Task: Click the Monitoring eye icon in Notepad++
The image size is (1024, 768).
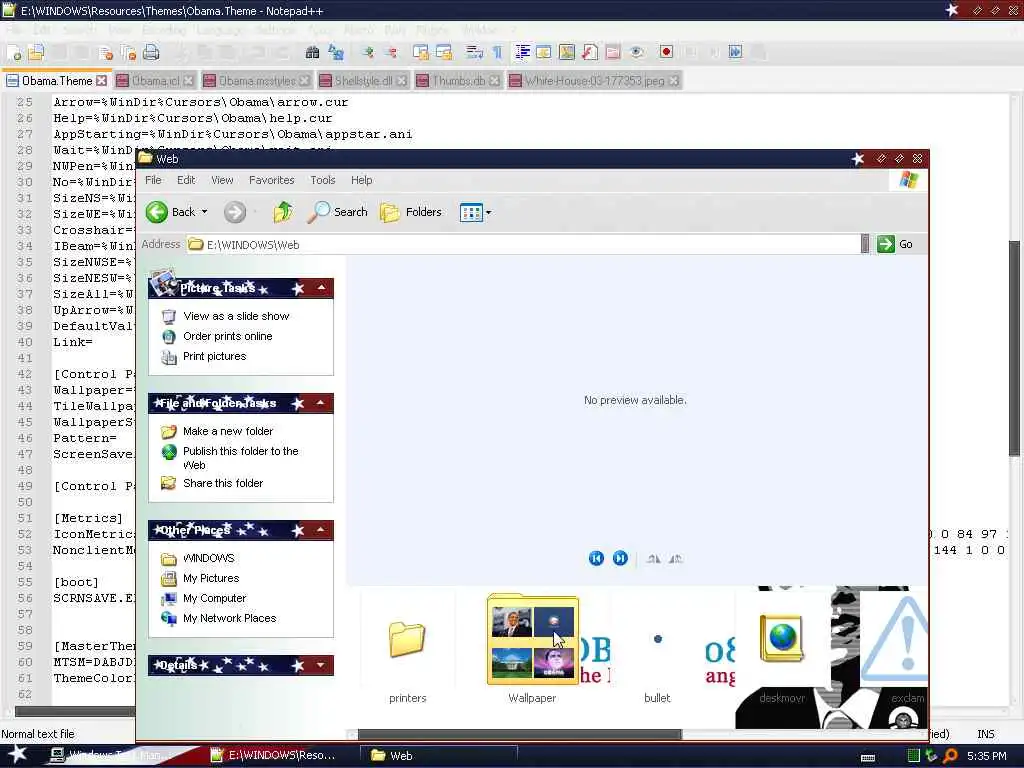Action: 637,52
